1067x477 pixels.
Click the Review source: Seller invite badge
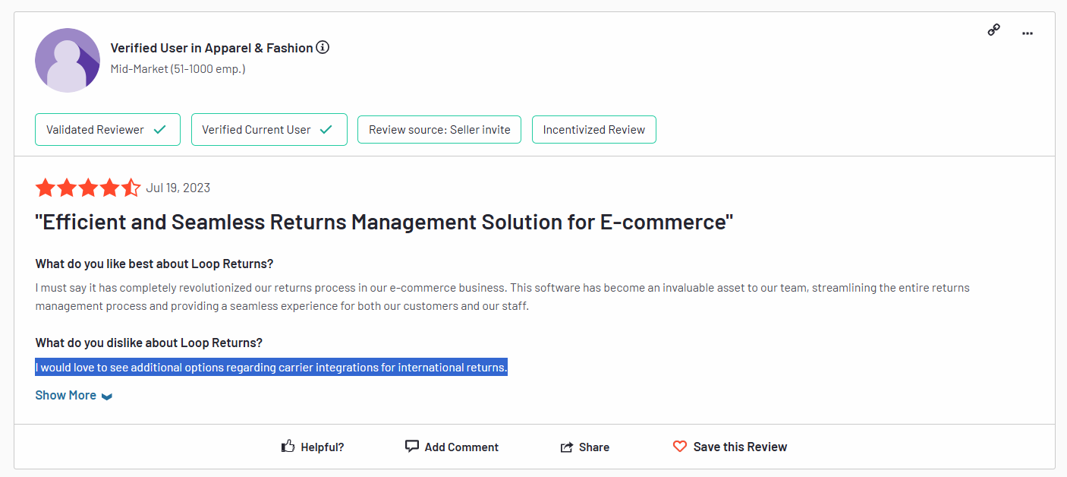pos(439,129)
